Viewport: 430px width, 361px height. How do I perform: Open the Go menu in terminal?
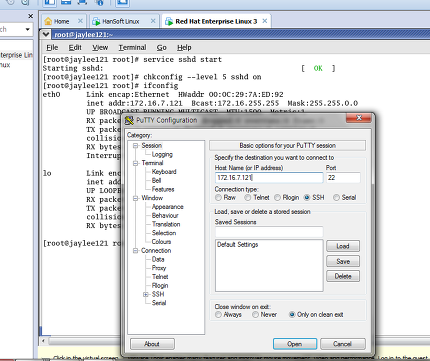pos(162,48)
